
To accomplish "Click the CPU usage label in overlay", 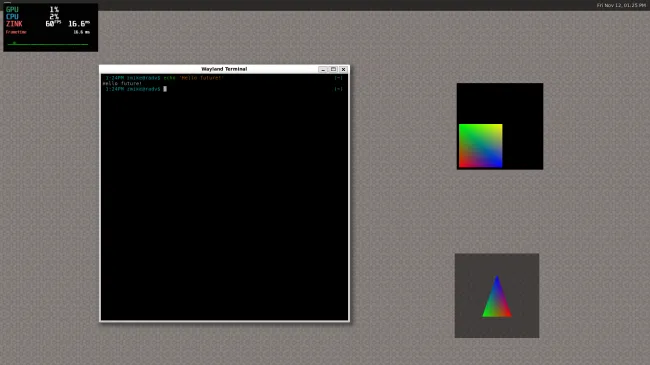I will pyautogui.click(x=12, y=17).
